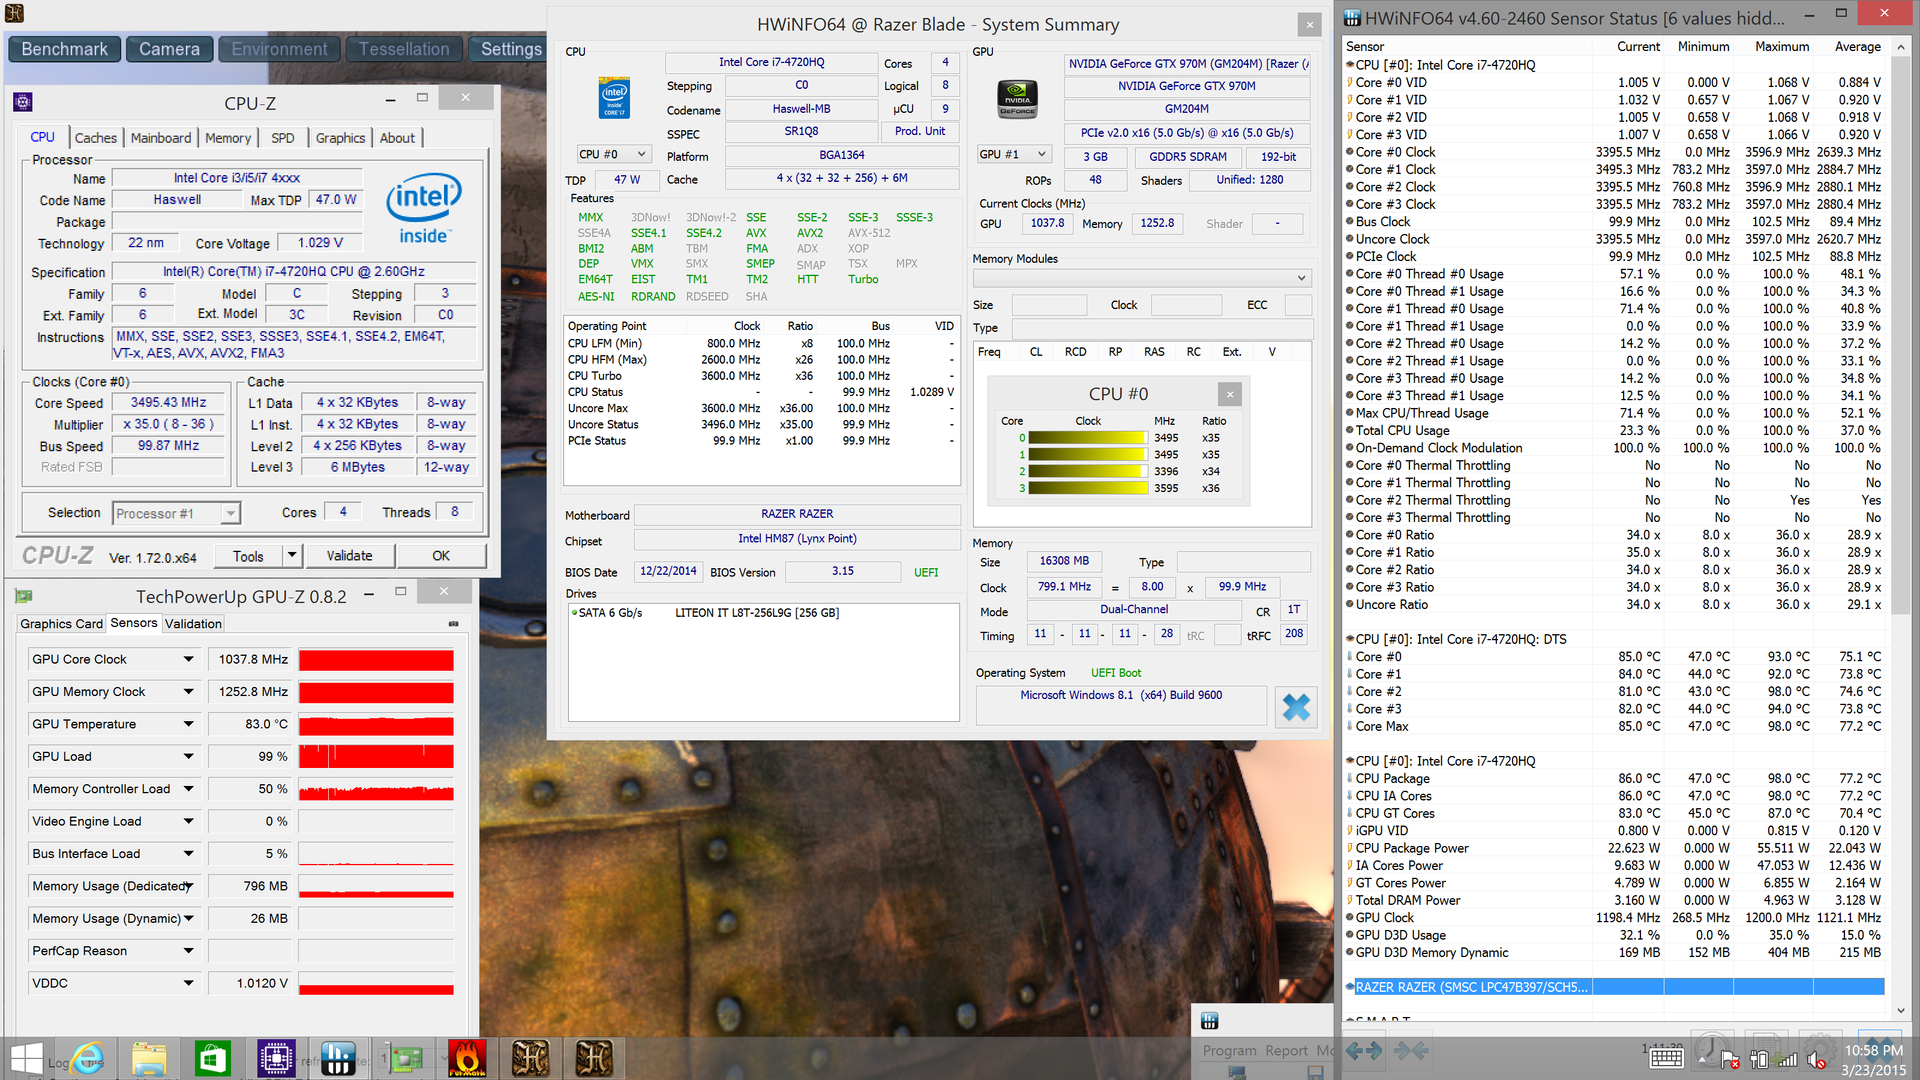Click the NVIDIA GeForce logo image
The height and width of the screenshot is (1080, 1920).
(x=1017, y=99)
